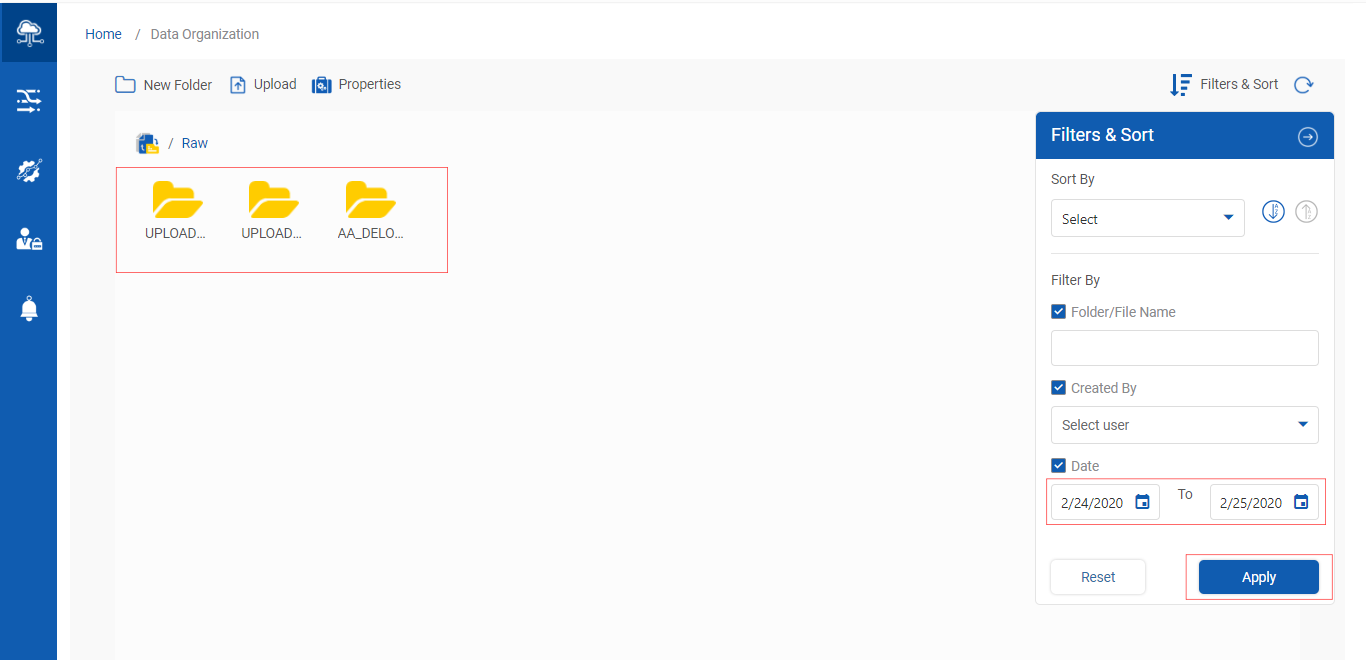This screenshot has height=660, width=1366.
Task: Open the gears configuration sidebar icon
Action: (x=29, y=171)
